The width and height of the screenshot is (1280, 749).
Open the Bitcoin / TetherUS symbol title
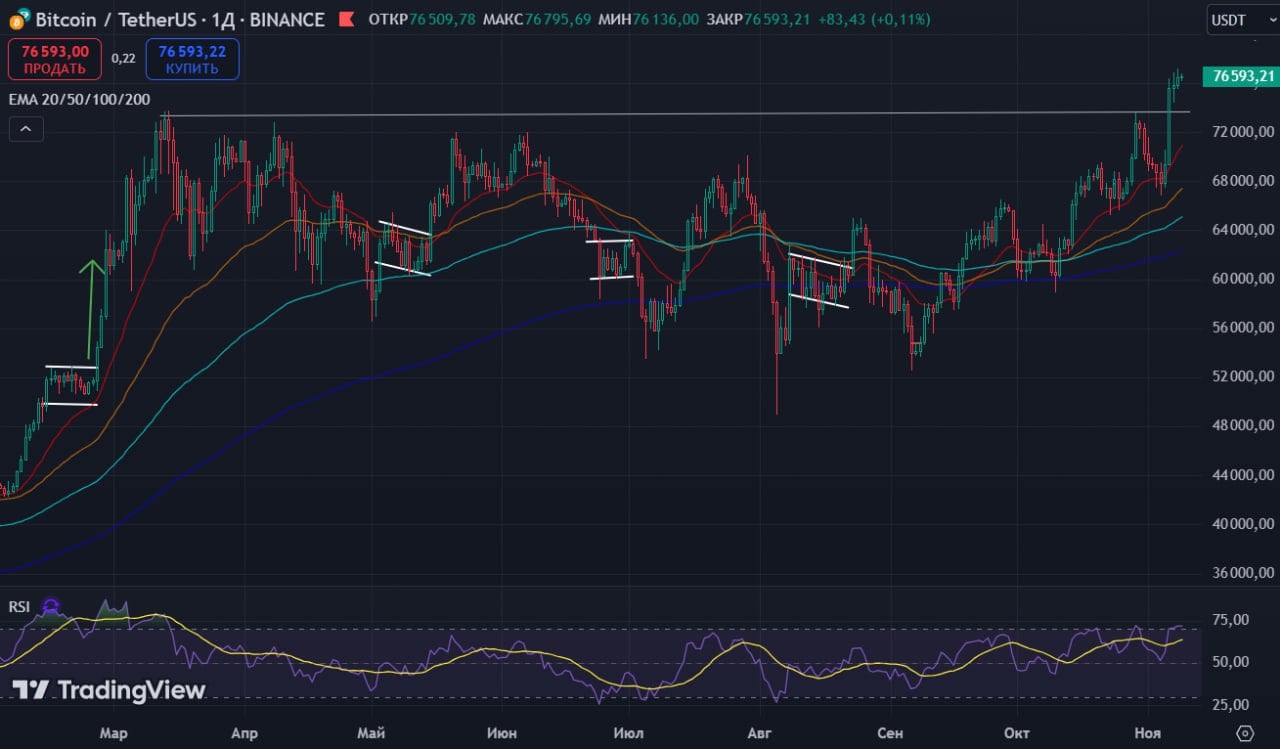[x=180, y=19]
